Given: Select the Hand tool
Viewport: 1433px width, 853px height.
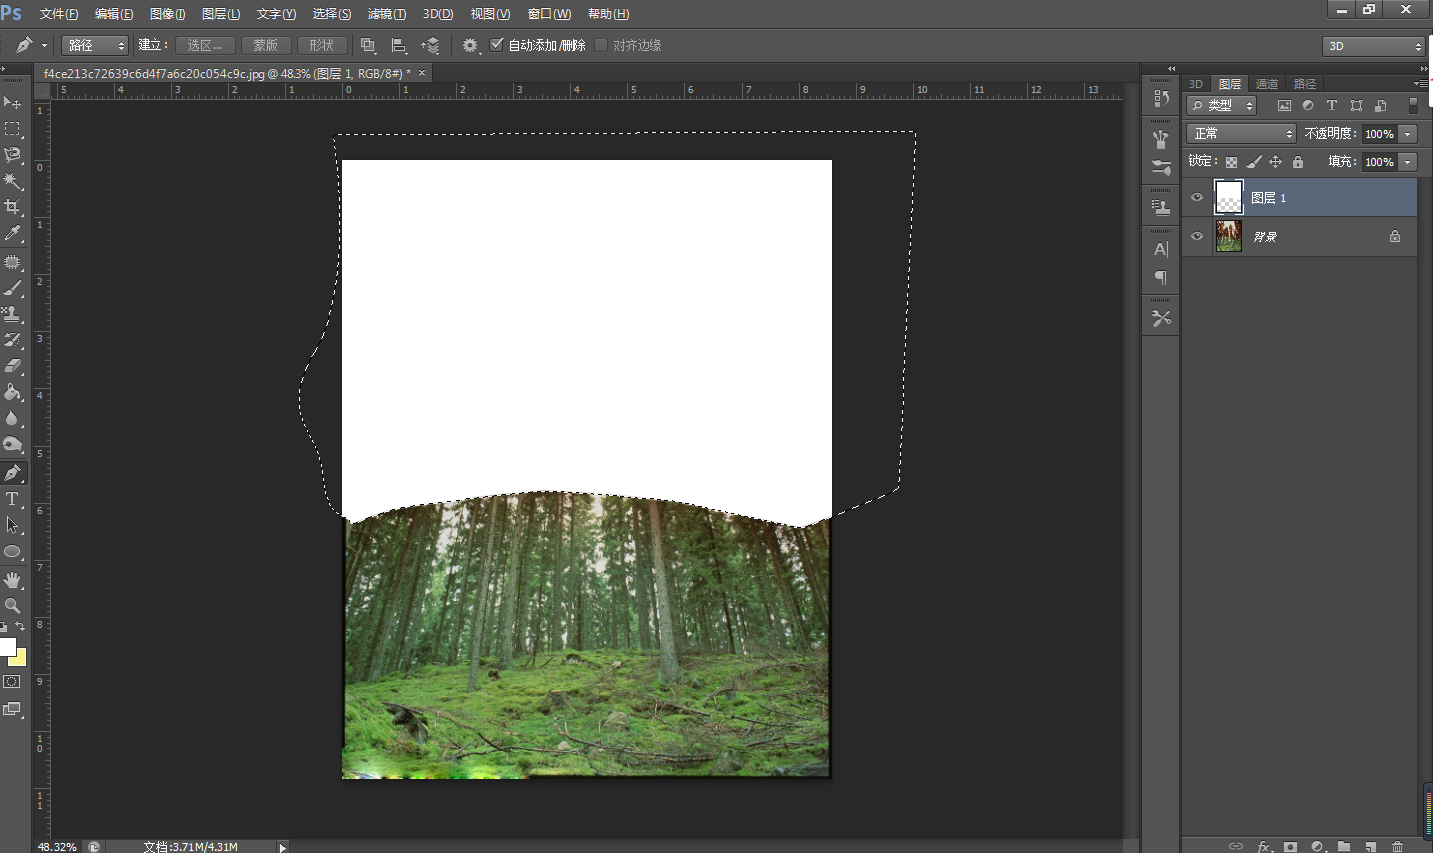Looking at the screenshot, I should coord(12,580).
